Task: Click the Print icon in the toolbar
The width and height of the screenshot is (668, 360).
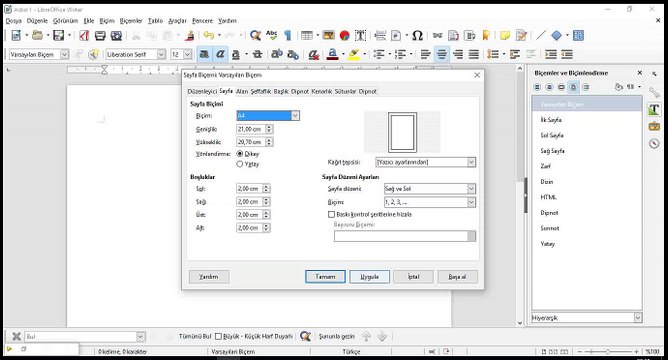Action: (x=100, y=36)
